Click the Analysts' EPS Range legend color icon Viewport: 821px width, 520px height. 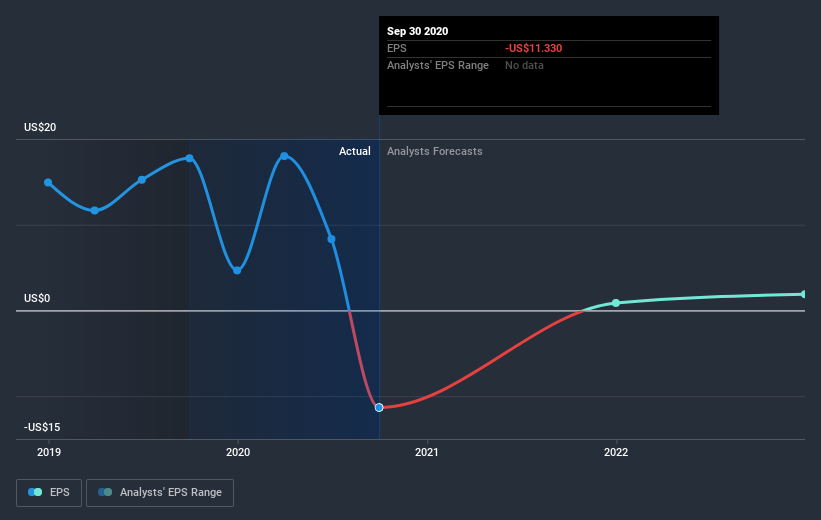point(105,492)
